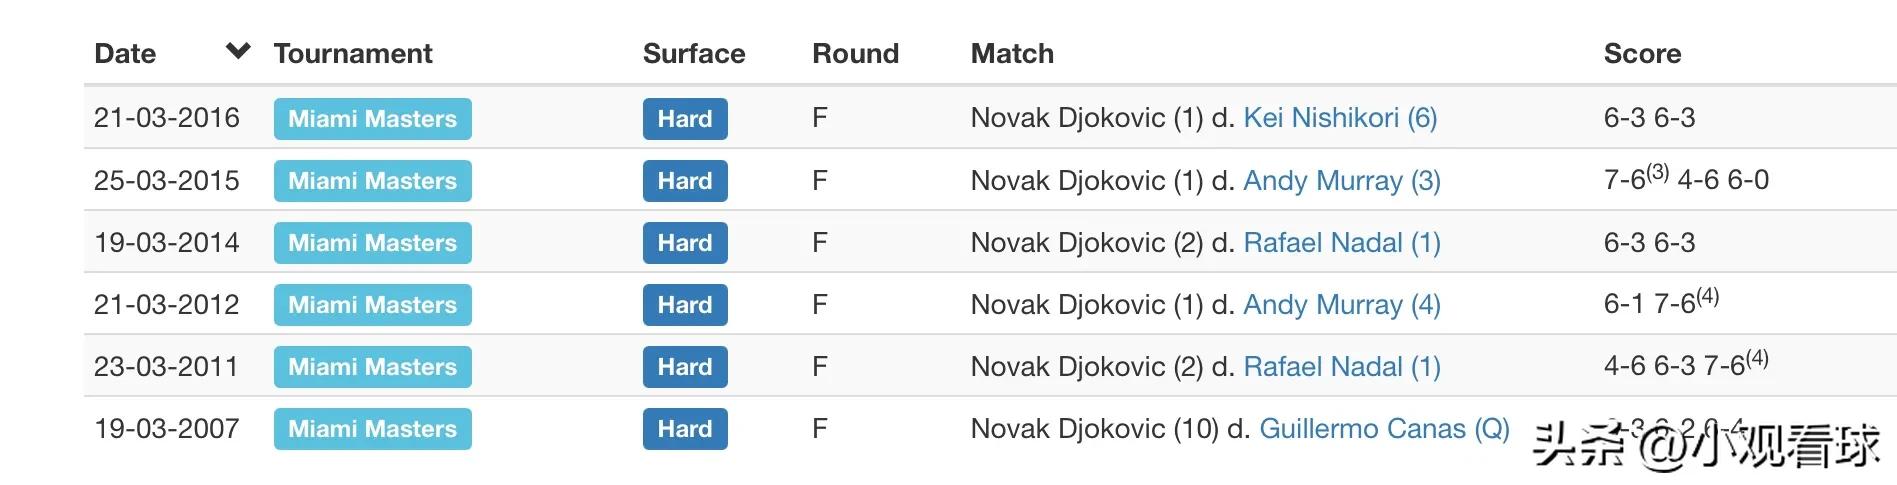Click the Round column header
The image size is (1897, 485).
855,54
